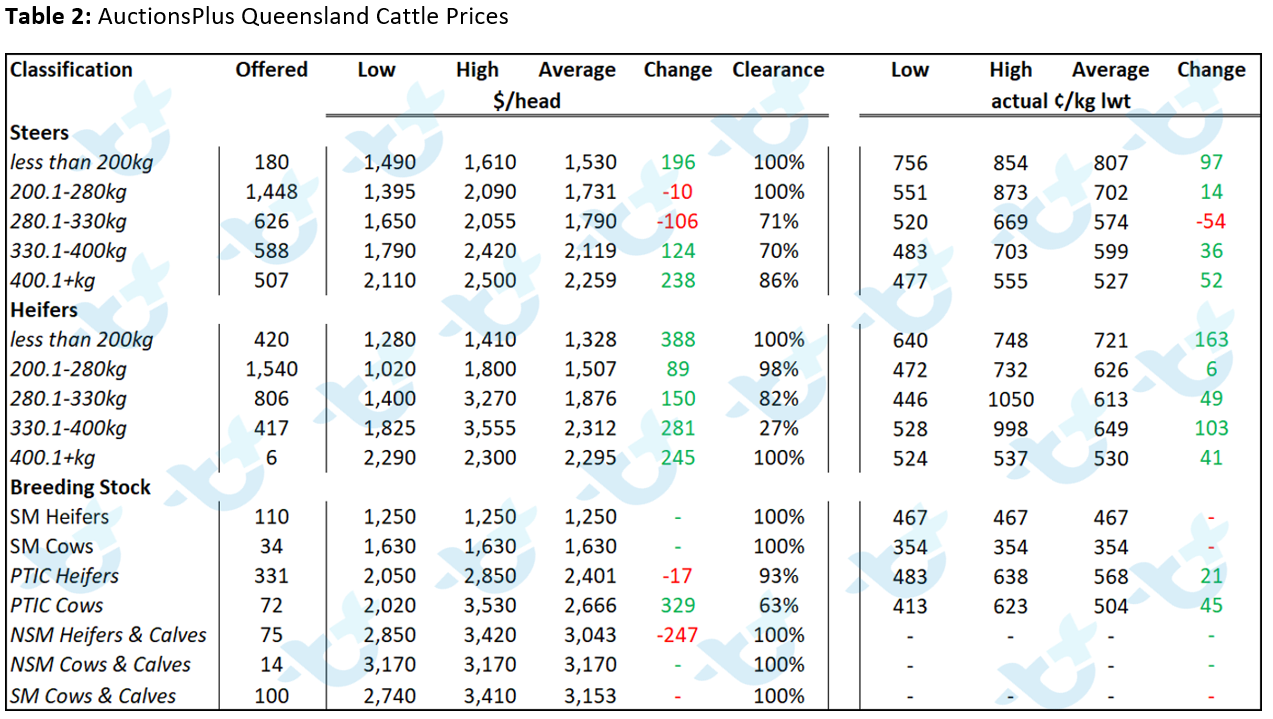Select the 71% clearance cell
Viewport: 1273px width, 719px height.
(778, 222)
